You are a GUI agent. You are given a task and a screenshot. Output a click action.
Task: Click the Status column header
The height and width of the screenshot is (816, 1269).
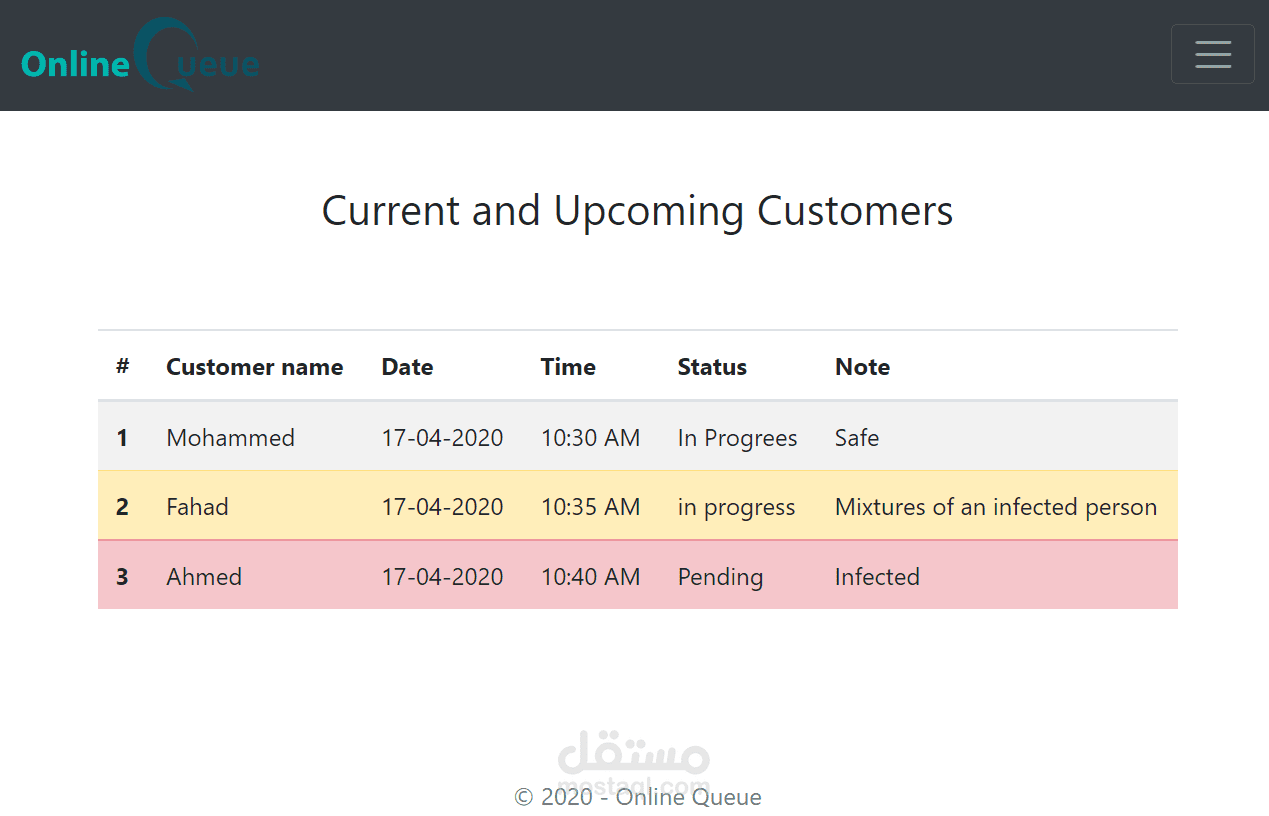(x=712, y=367)
